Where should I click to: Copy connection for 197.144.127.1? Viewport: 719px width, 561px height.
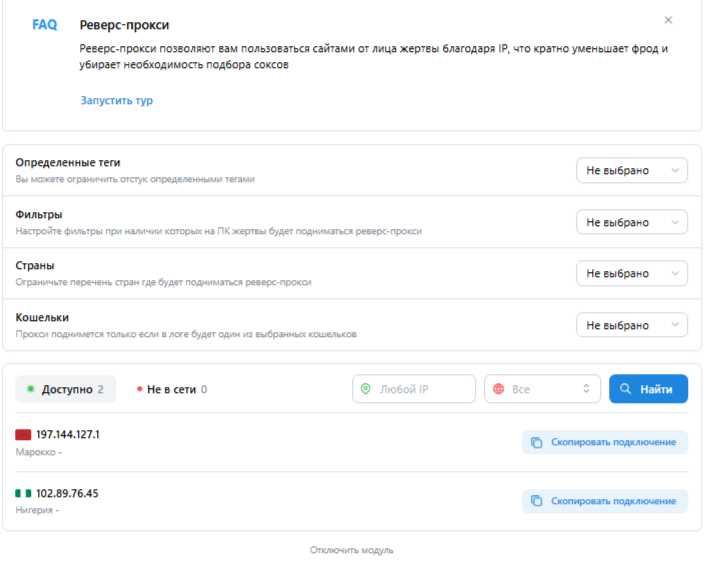[x=605, y=442]
